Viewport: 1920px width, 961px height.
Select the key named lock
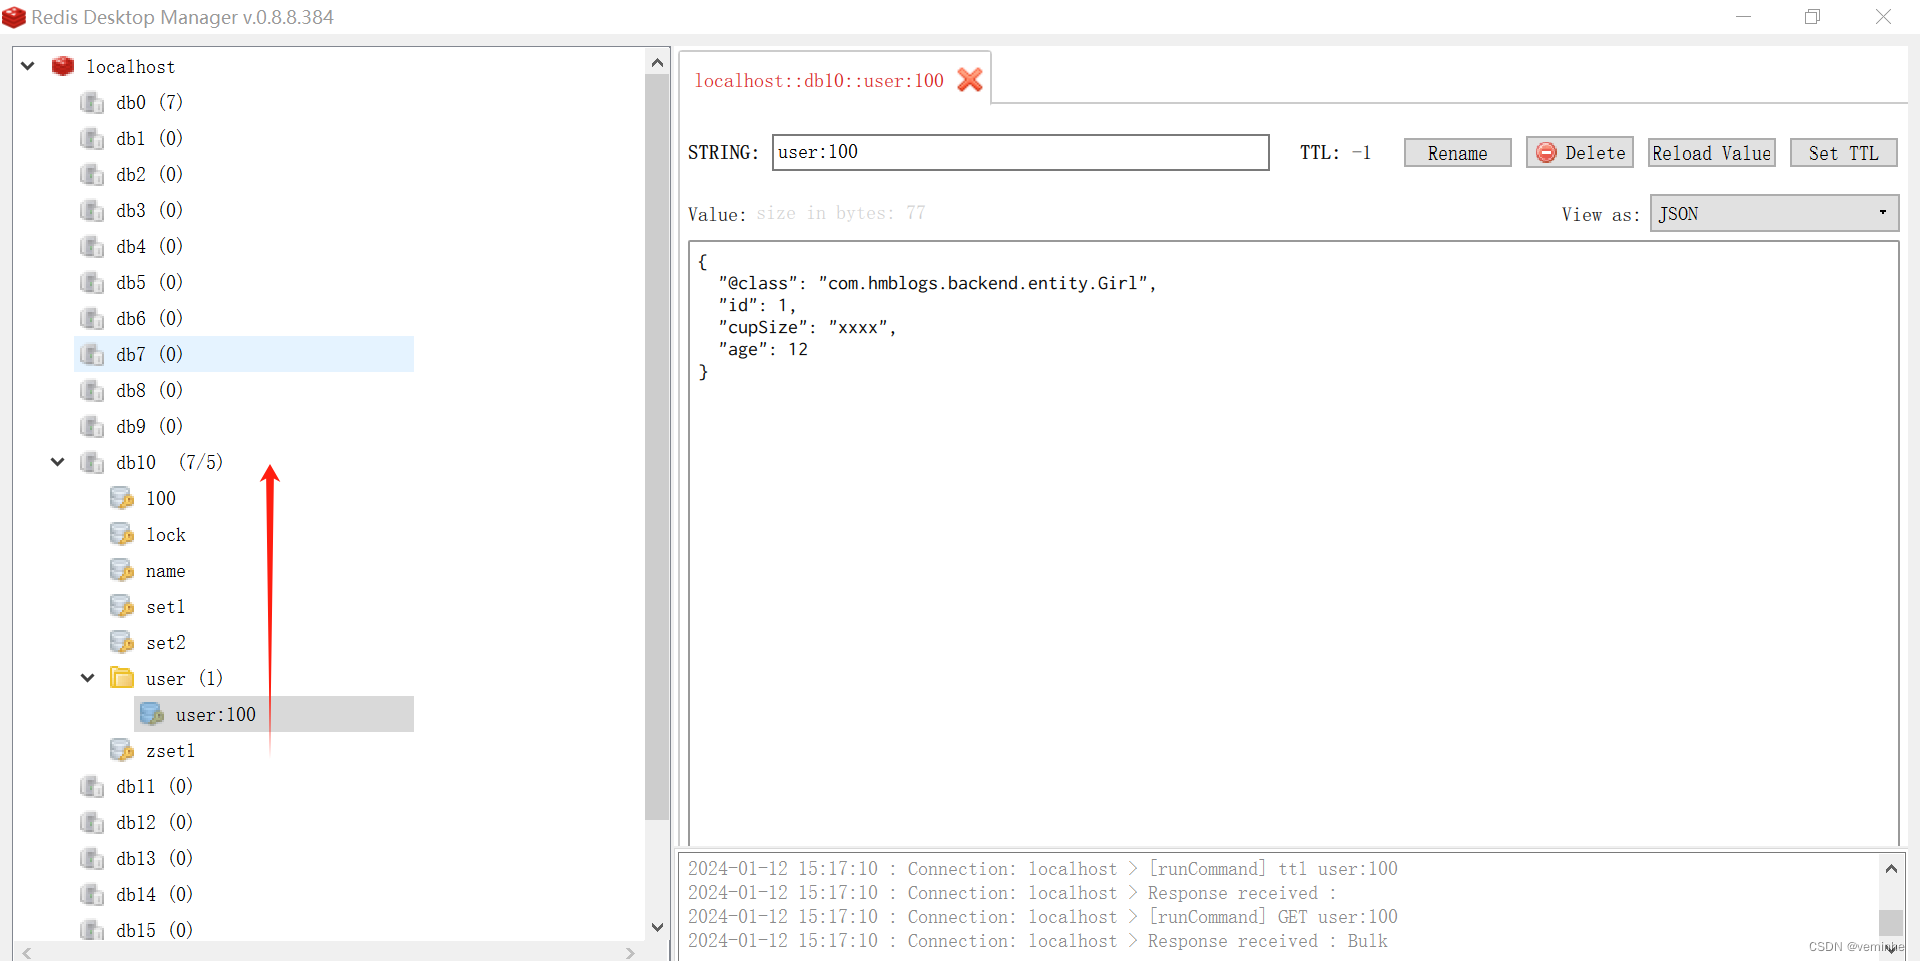pos(166,534)
